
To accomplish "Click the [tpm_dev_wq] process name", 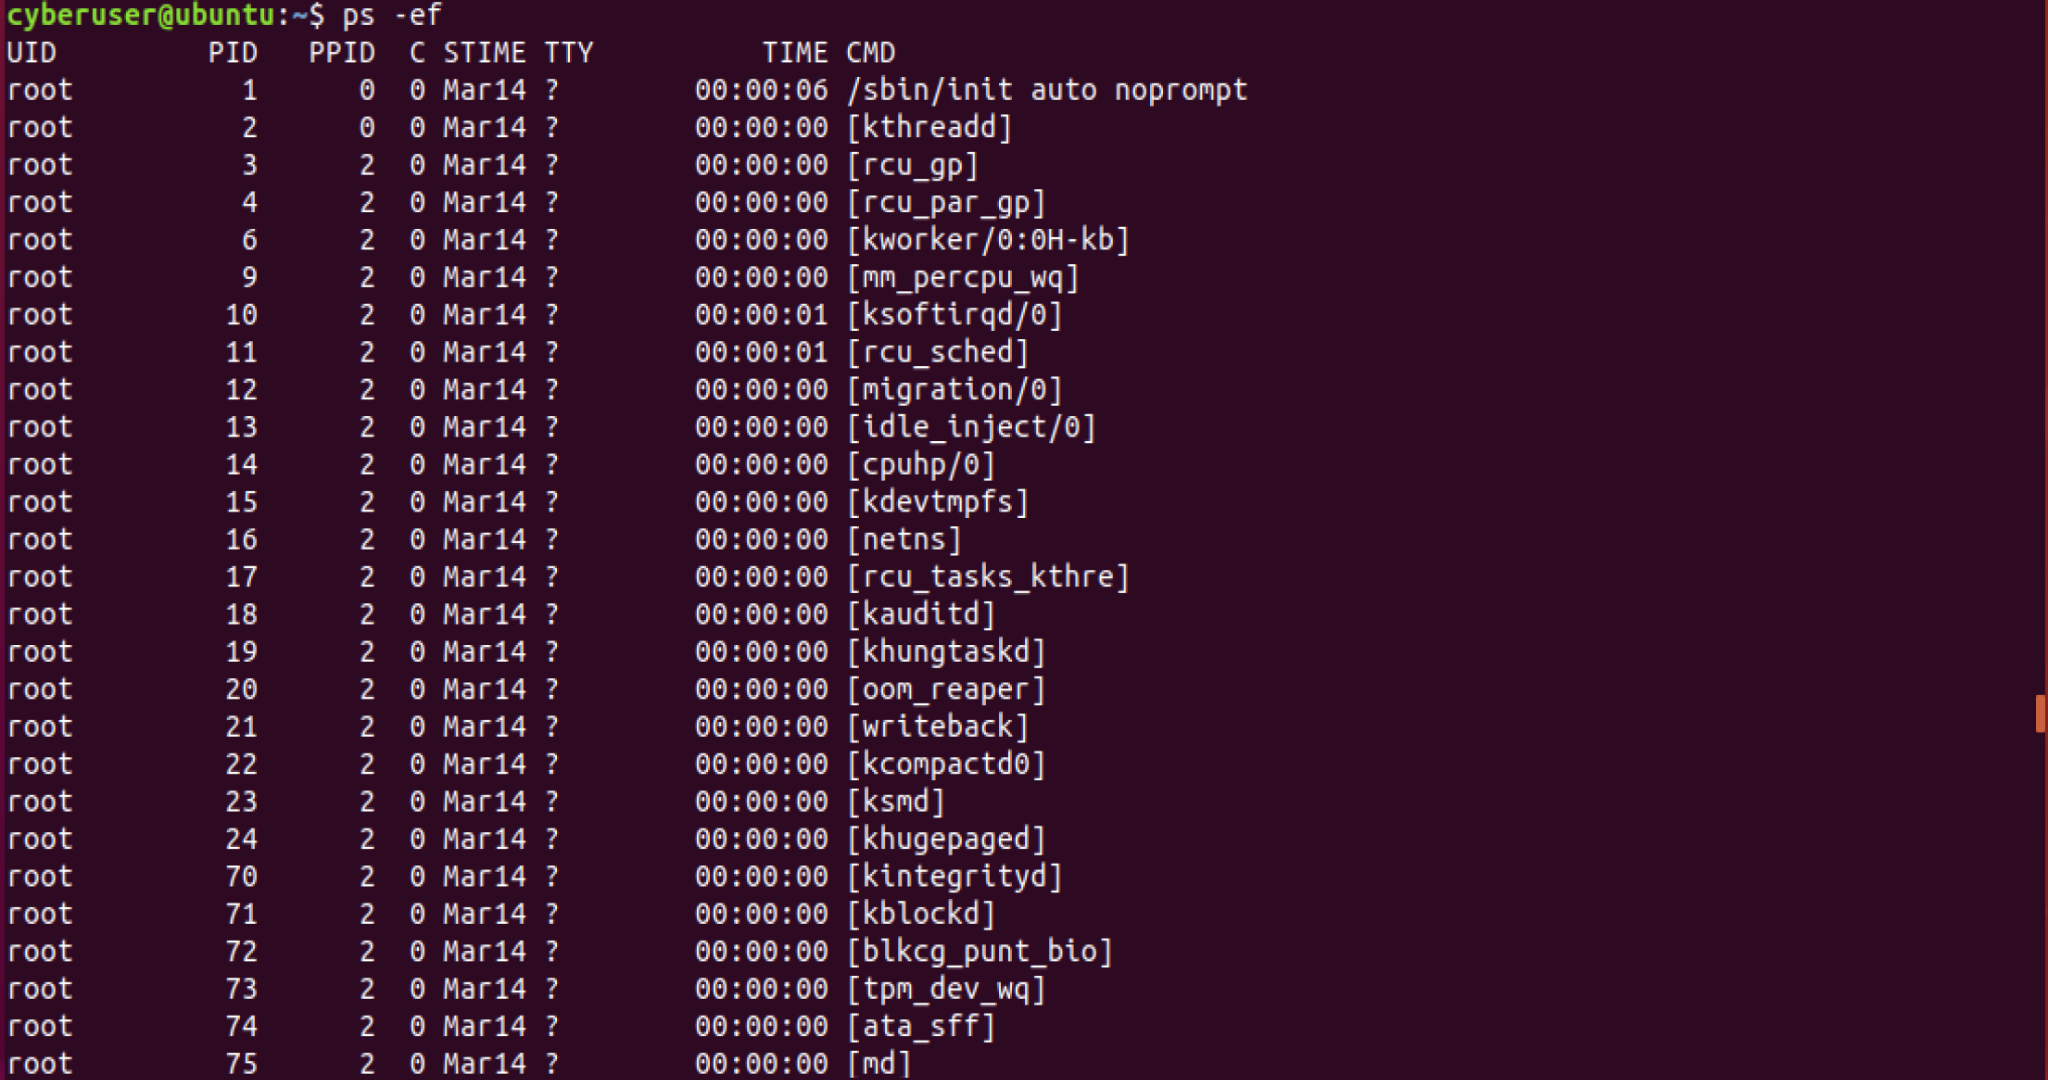I will pyautogui.click(x=946, y=989).
